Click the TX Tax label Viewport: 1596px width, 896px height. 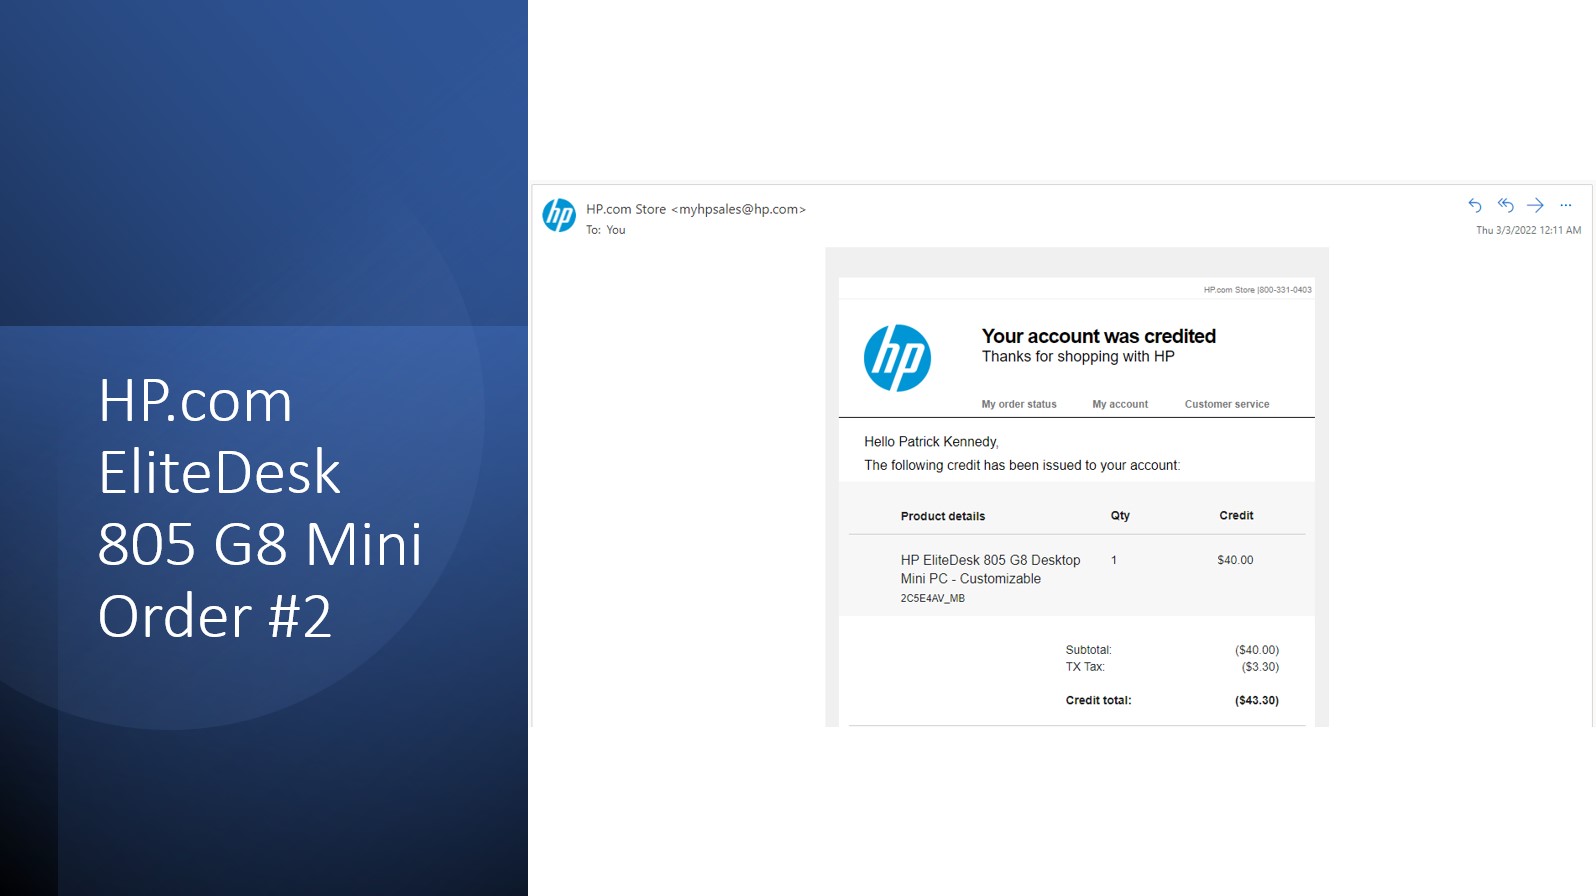pos(1085,667)
